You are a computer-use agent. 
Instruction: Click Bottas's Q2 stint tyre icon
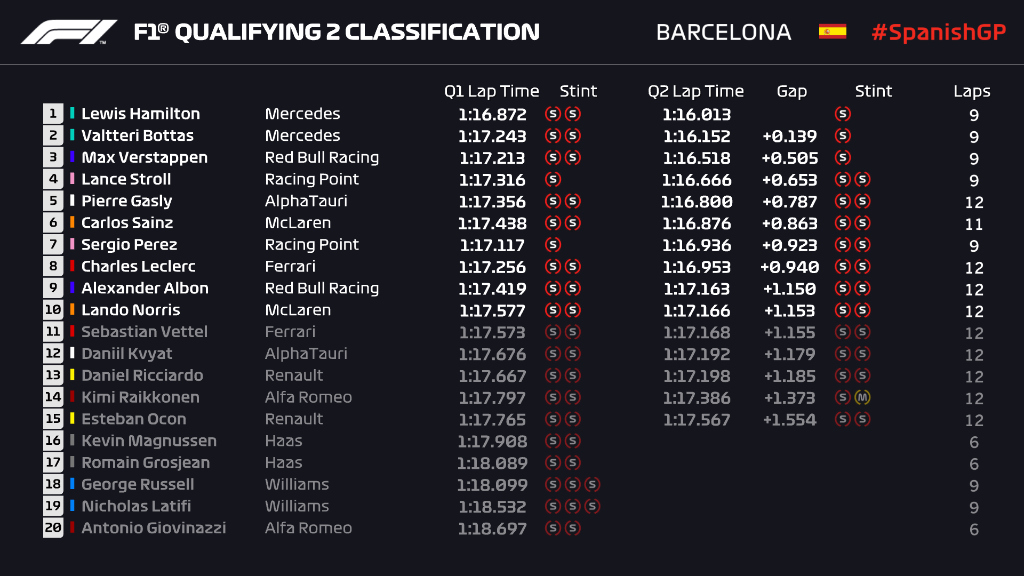point(843,136)
